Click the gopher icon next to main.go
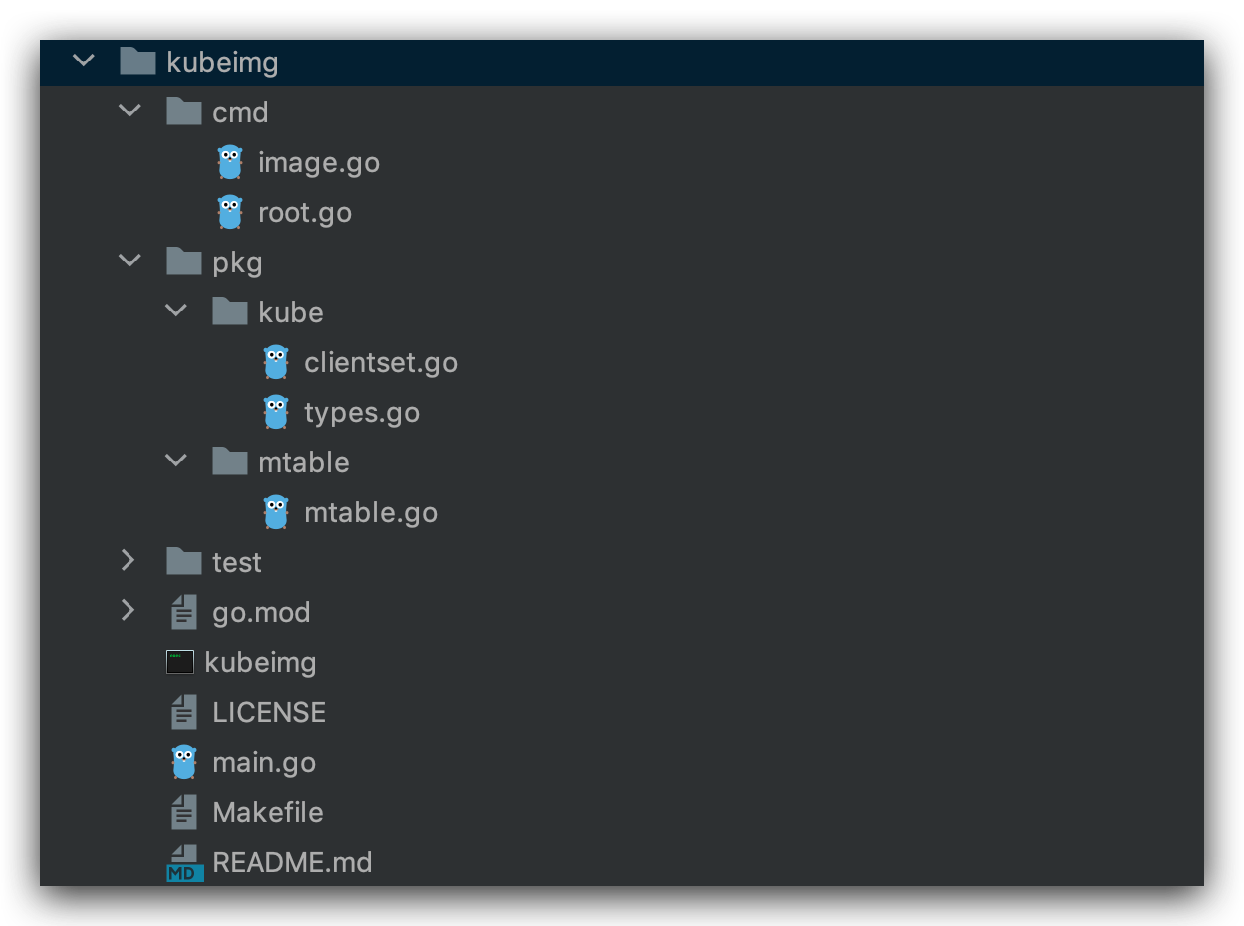Image resolution: width=1244 pixels, height=926 pixels. click(184, 762)
